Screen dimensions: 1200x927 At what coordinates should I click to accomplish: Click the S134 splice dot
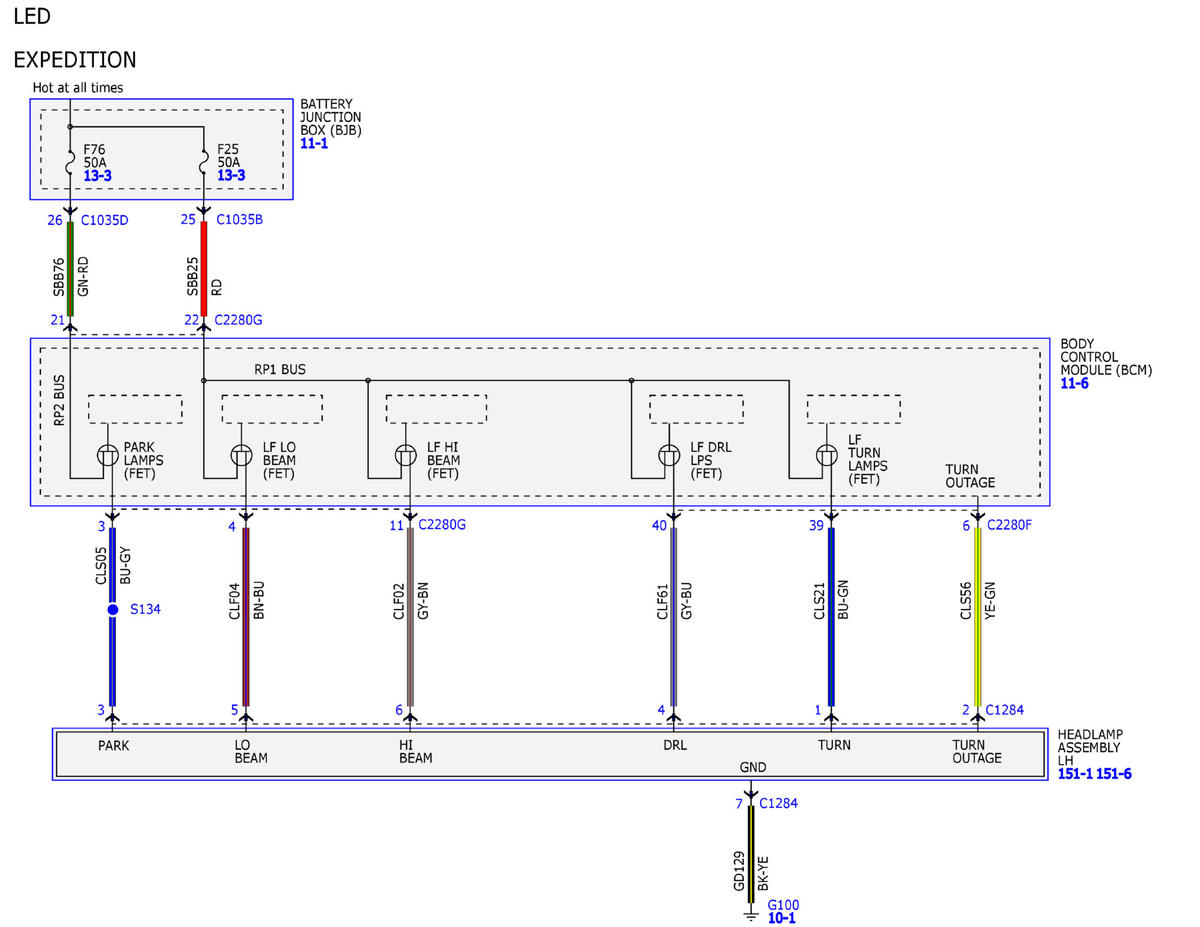(x=112, y=609)
